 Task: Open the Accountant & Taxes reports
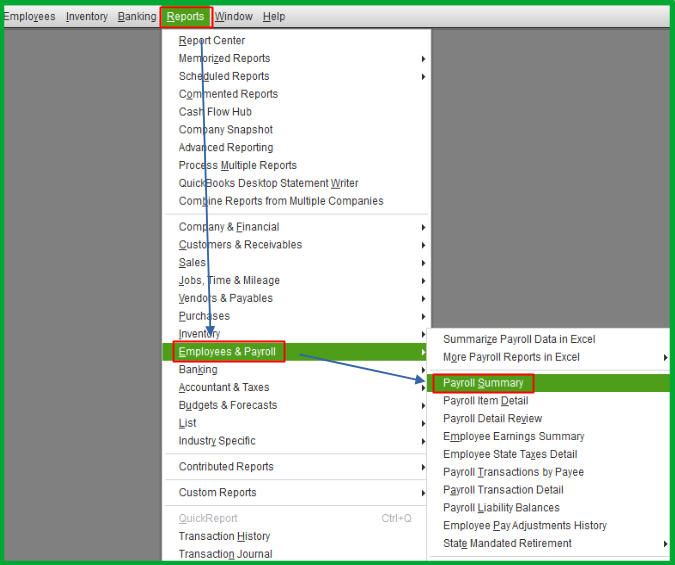point(224,387)
